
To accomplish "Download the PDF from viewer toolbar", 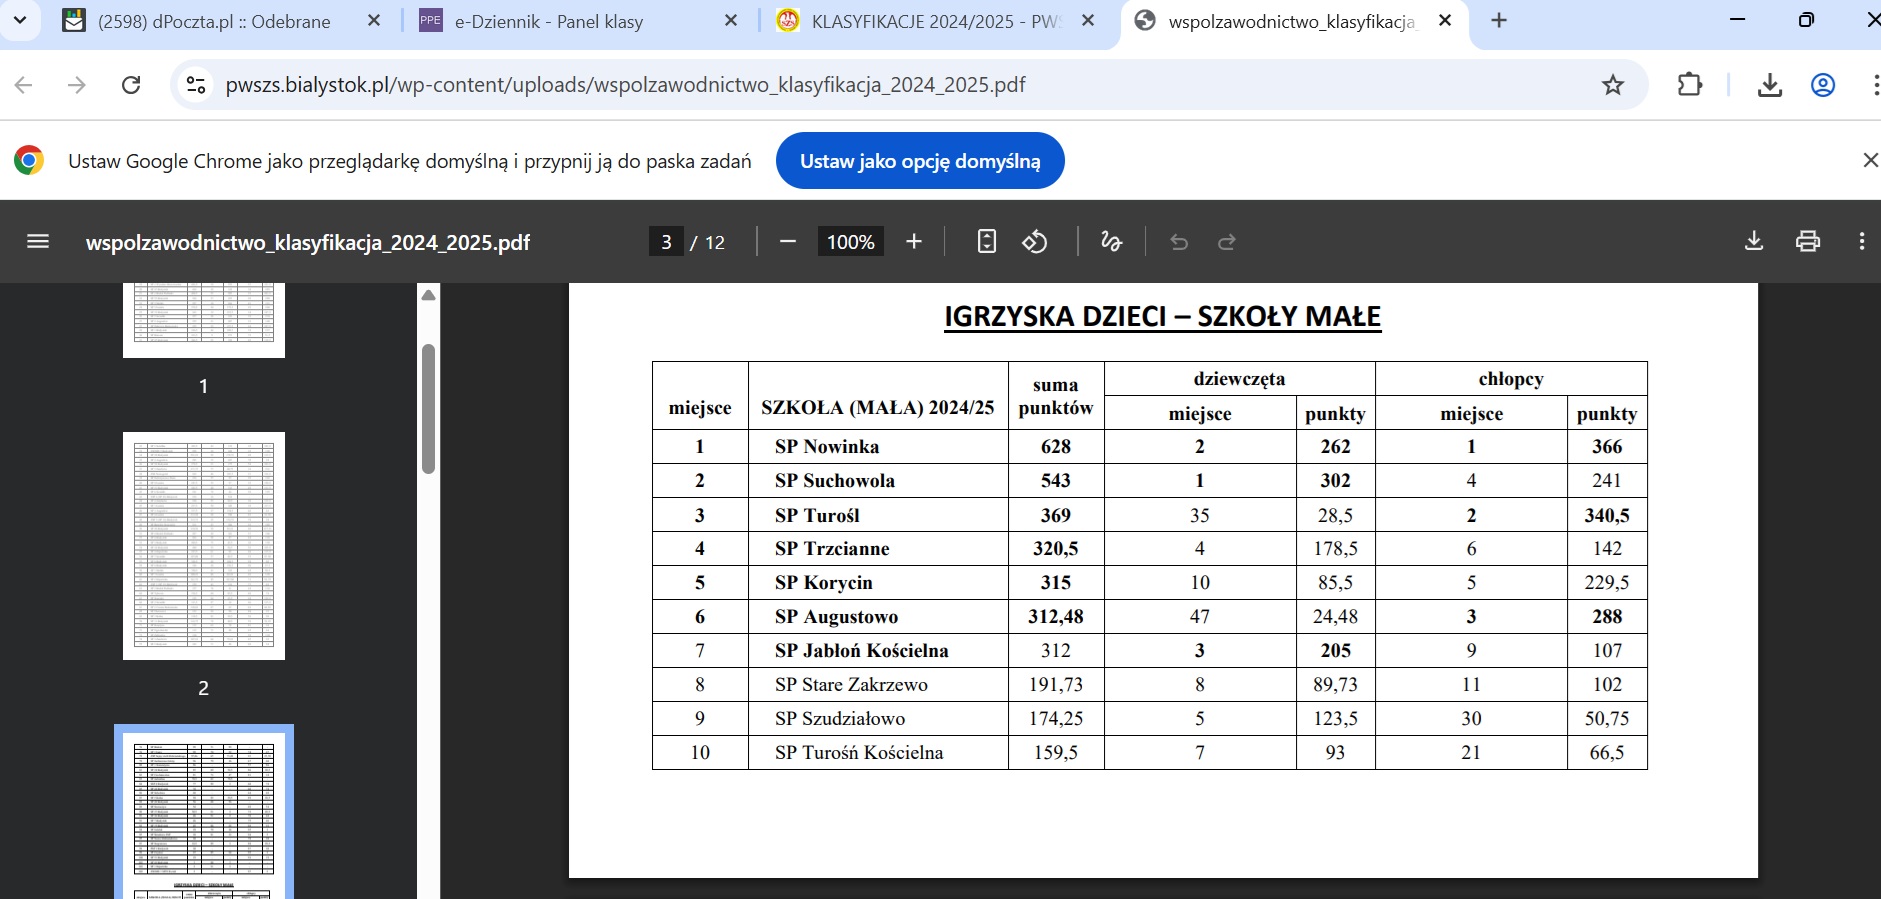I will tap(1753, 242).
